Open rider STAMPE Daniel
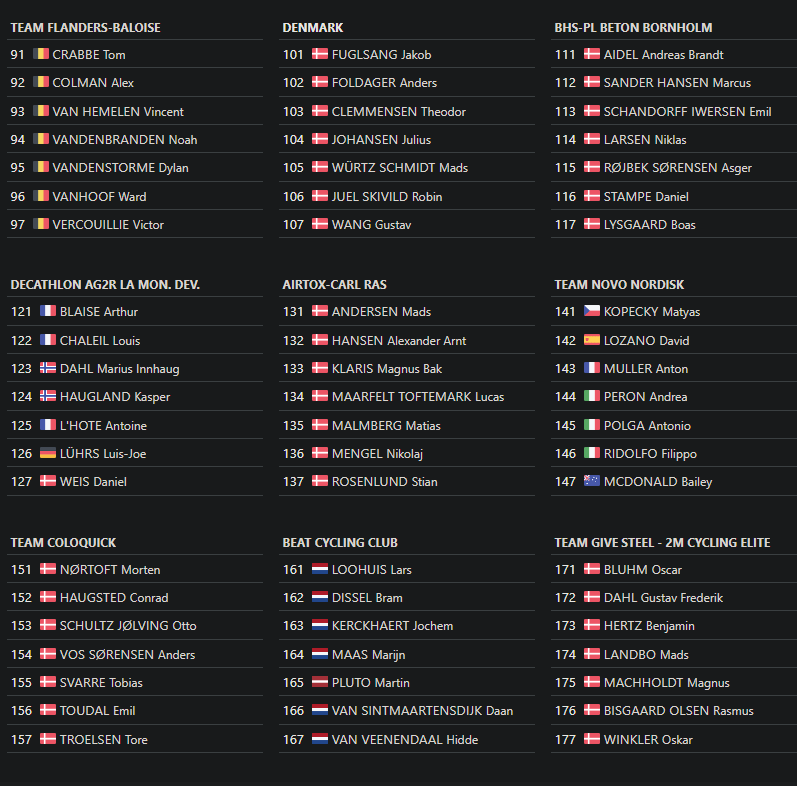 (x=646, y=197)
